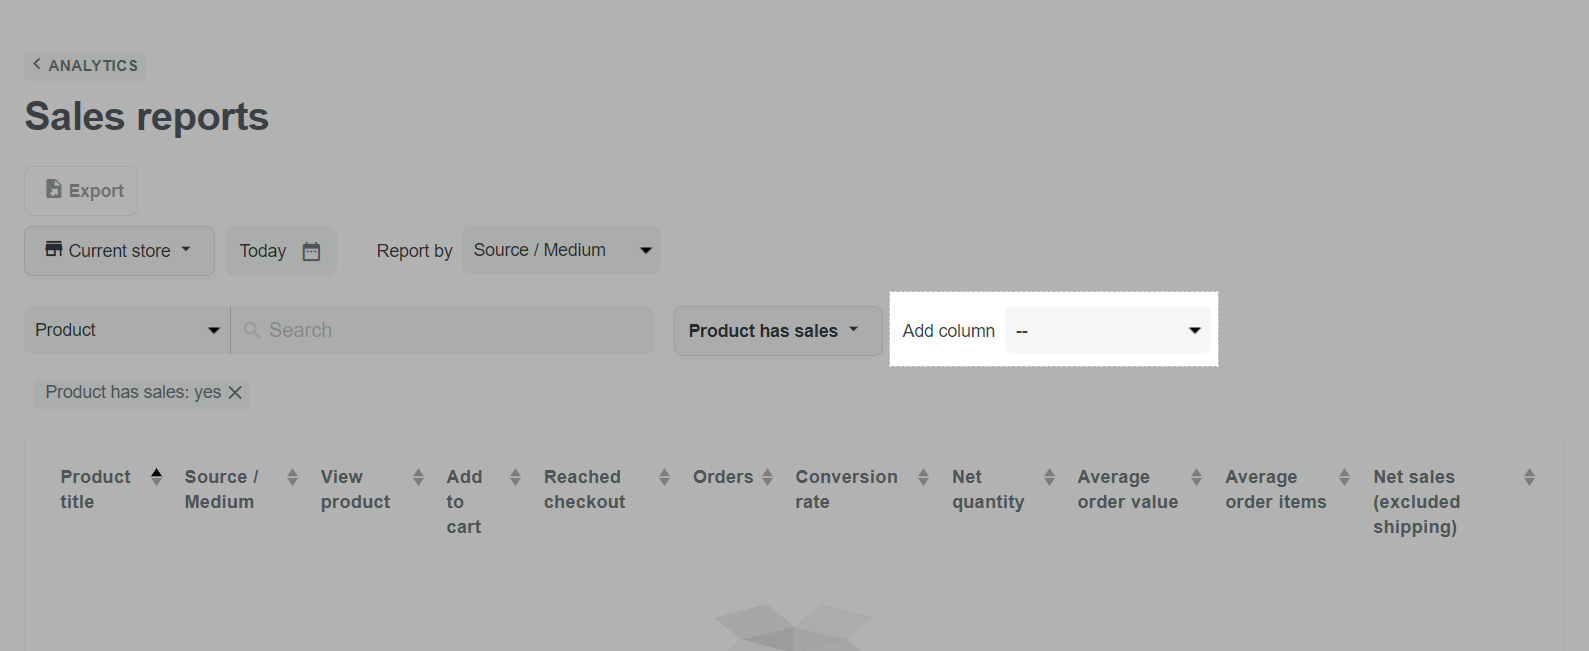This screenshot has height=651, width=1589.
Task: Sort table by View product arrows
Action: tap(418, 477)
